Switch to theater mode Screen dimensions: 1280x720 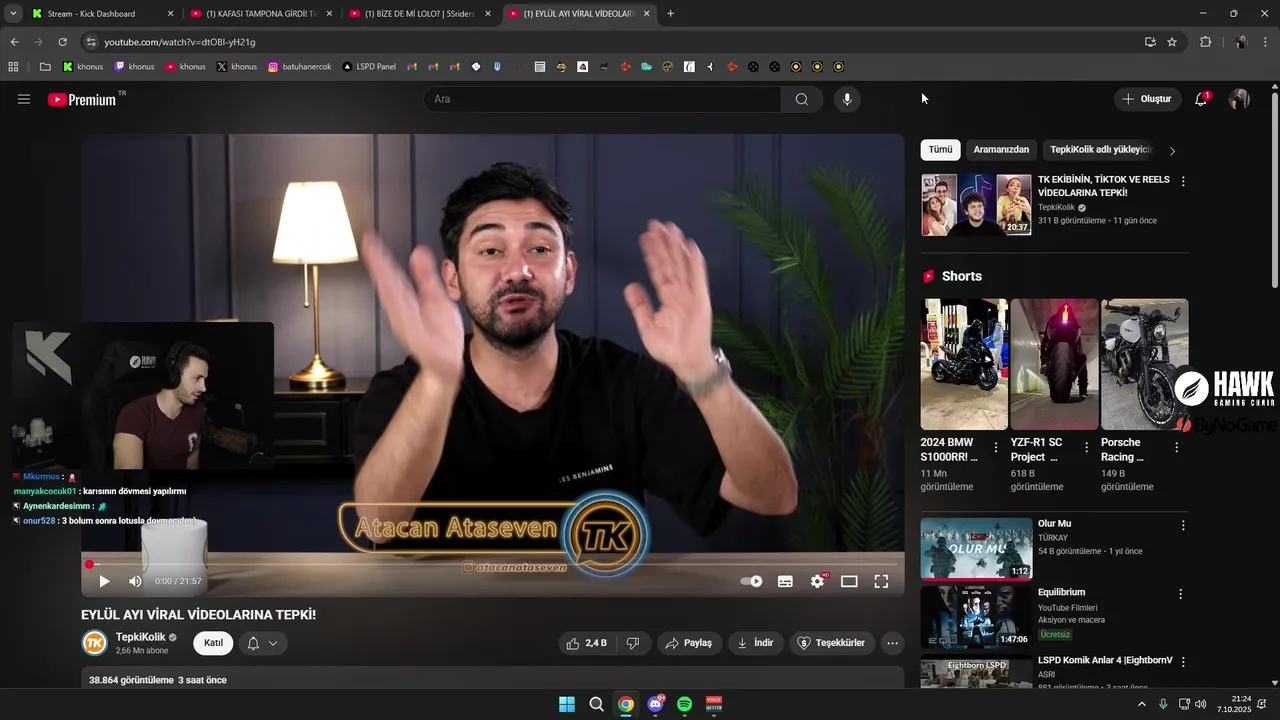(x=849, y=581)
